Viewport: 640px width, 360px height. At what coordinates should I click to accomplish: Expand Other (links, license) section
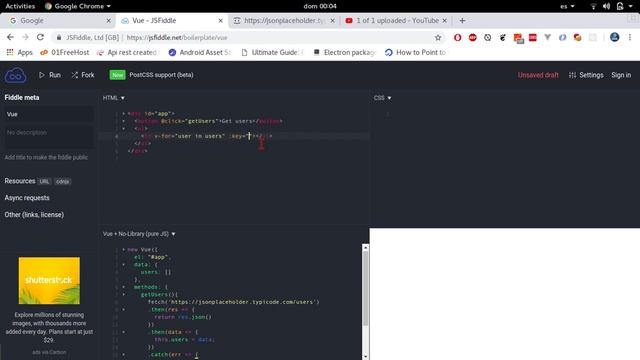34,215
